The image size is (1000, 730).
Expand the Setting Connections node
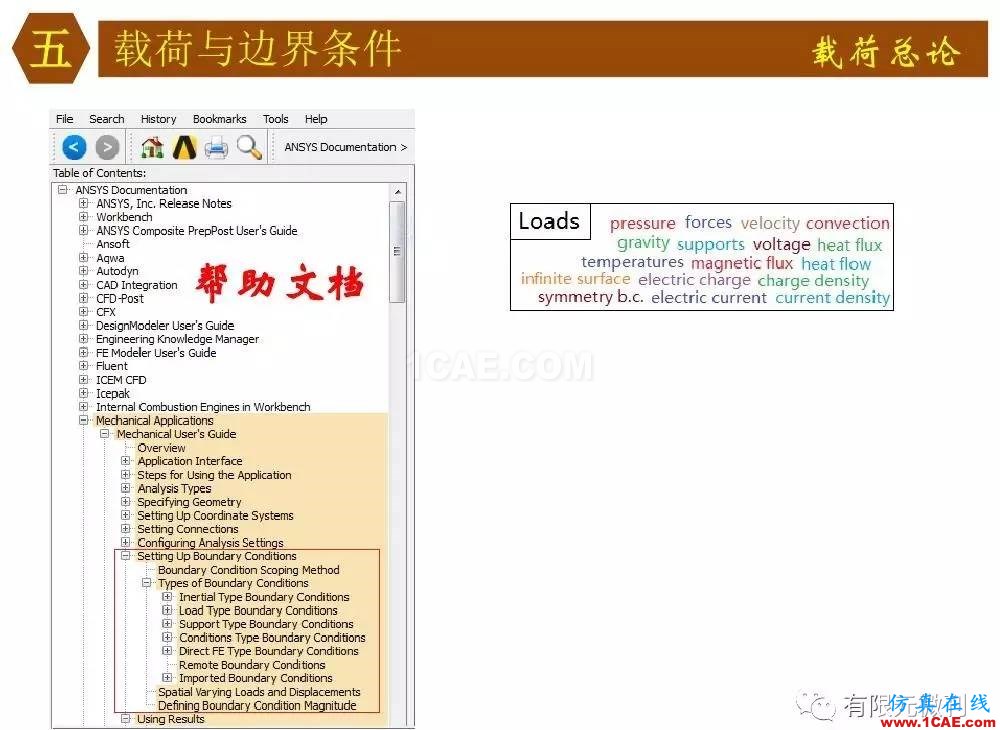[x=126, y=529]
